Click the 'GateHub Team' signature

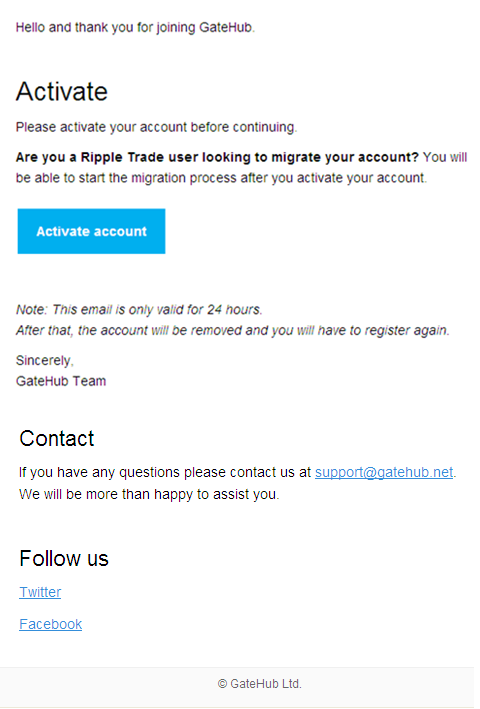pyautogui.click(x=61, y=381)
